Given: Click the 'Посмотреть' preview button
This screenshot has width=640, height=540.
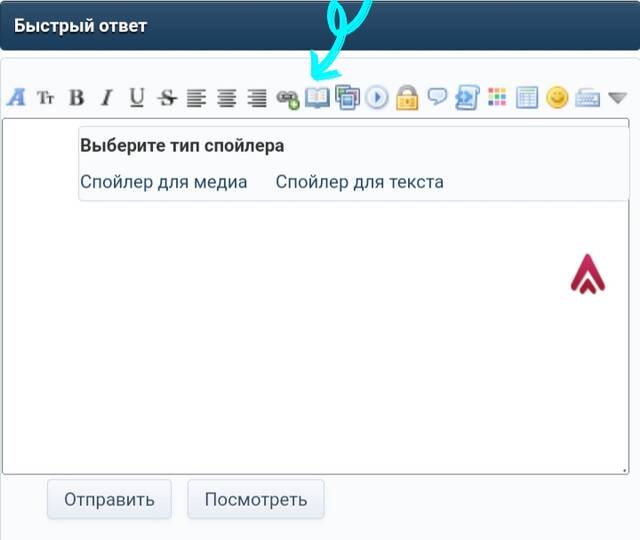Looking at the screenshot, I should click(256, 499).
